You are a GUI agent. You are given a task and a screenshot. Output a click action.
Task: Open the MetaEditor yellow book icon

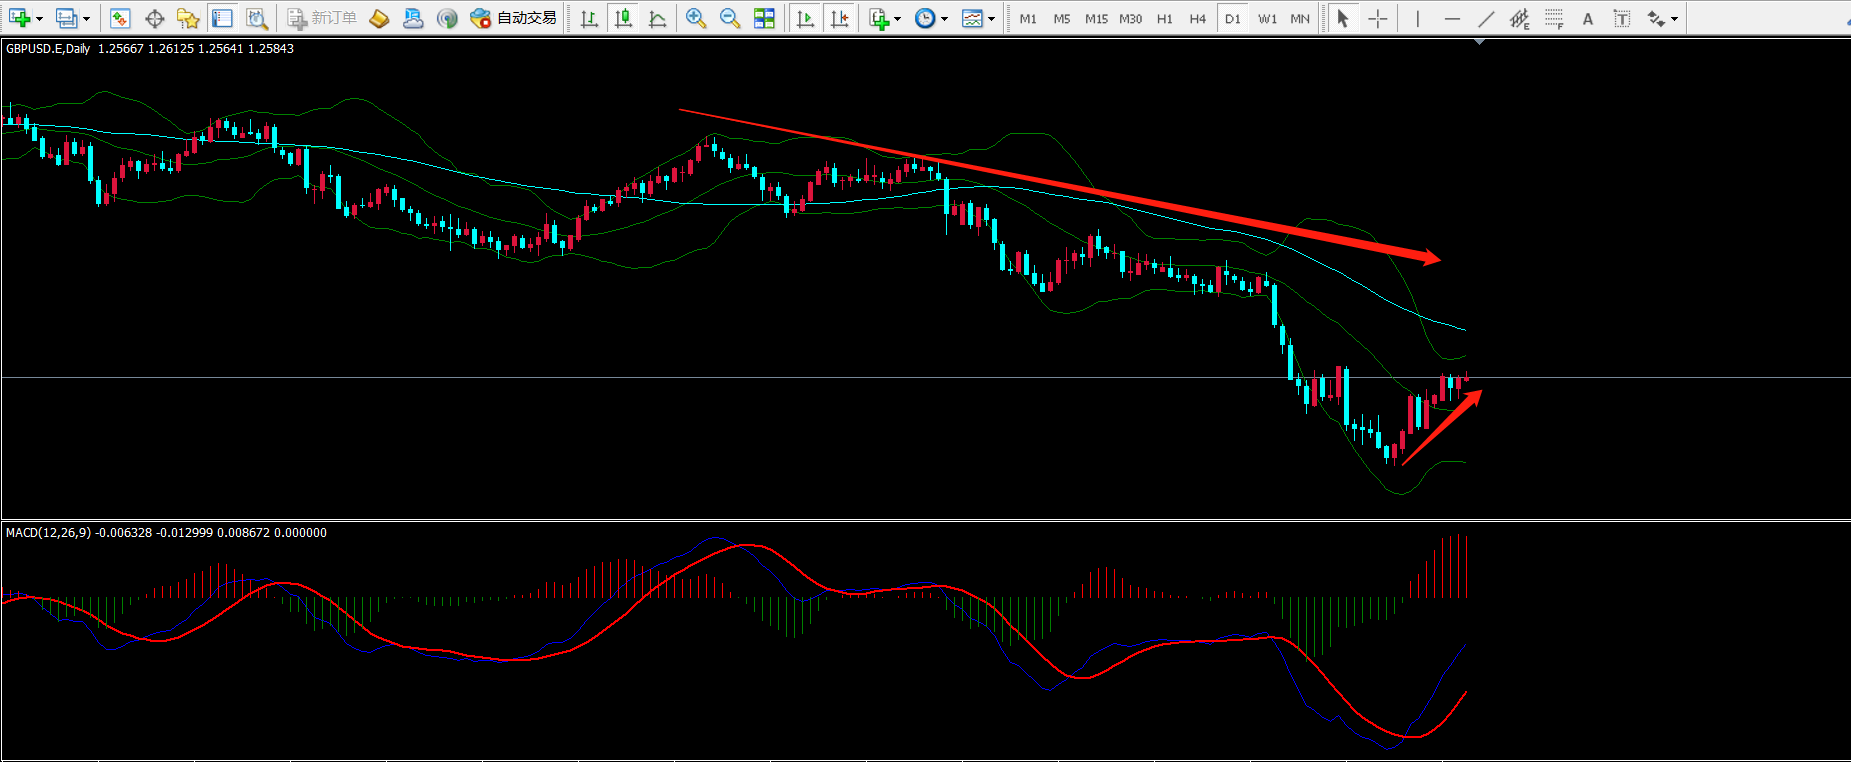click(x=379, y=18)
